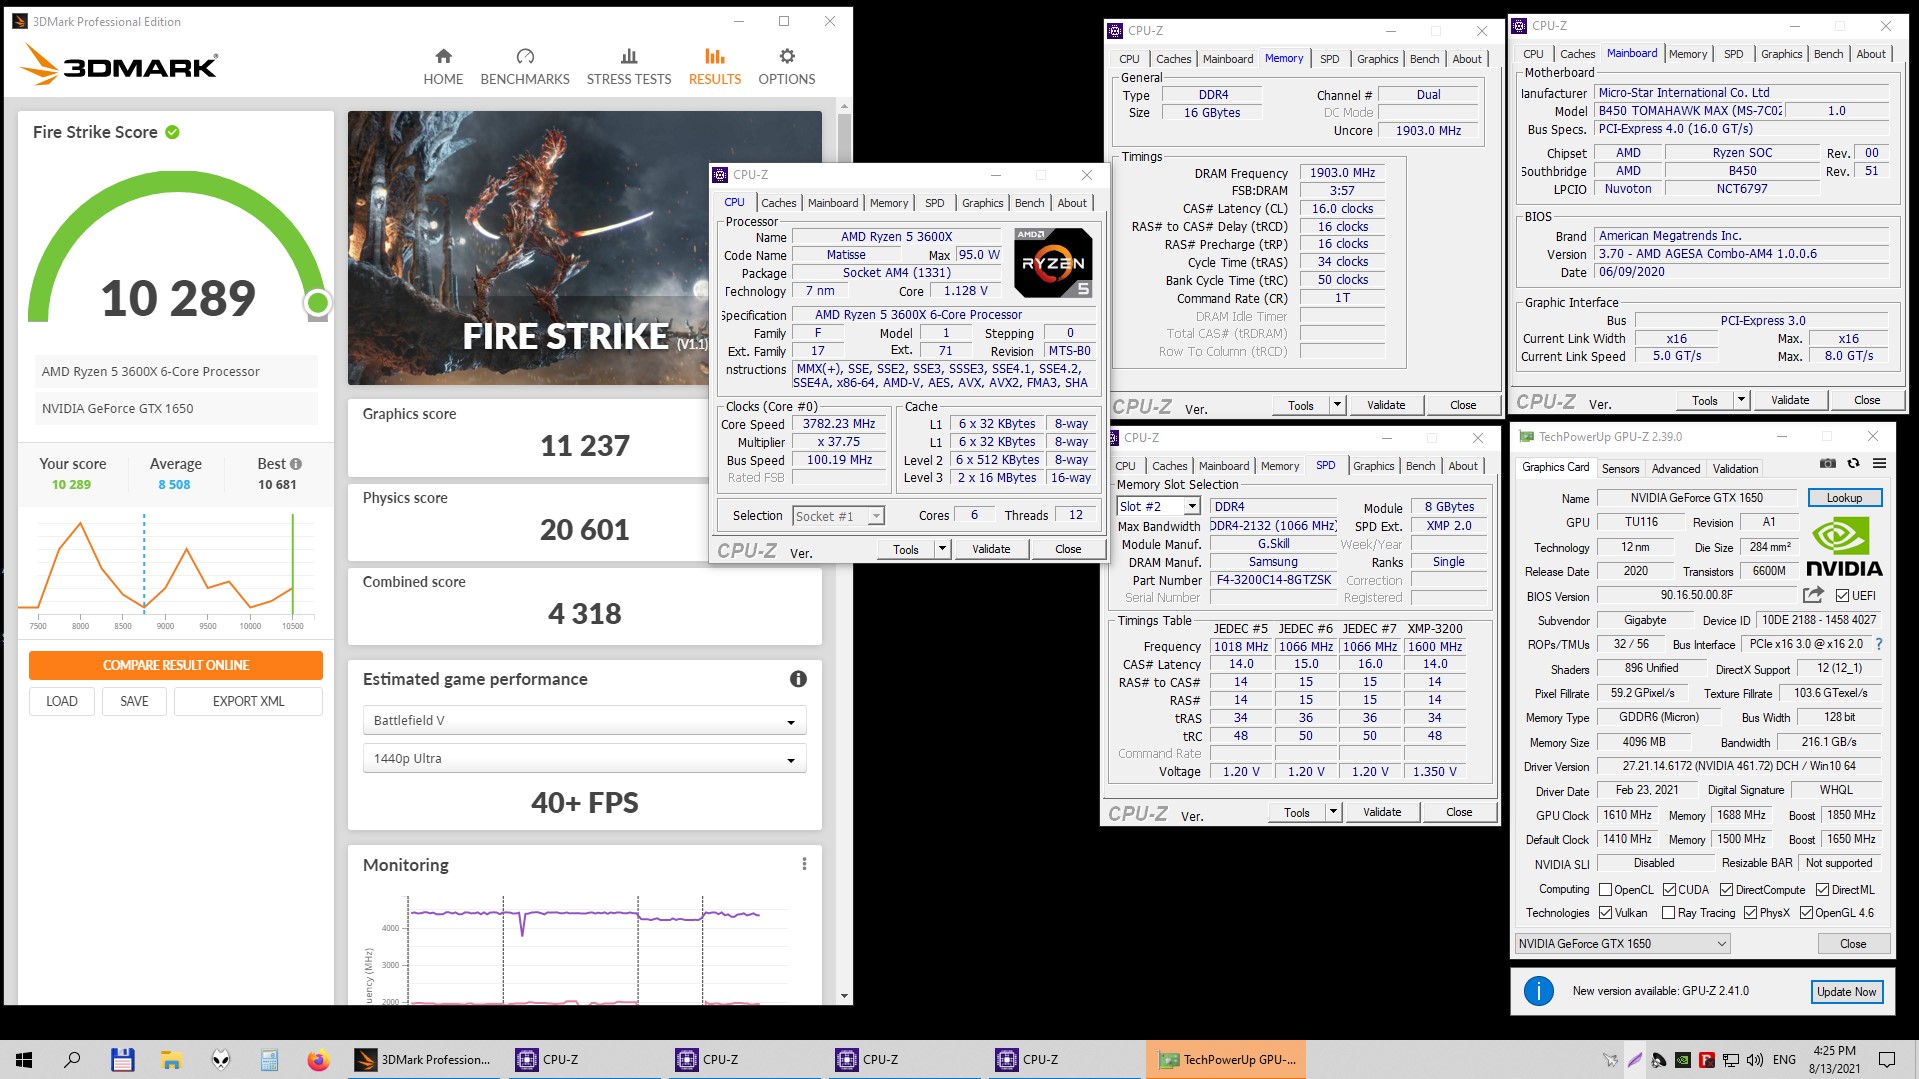
Task: Open the NVIDIA GeForce GTX 1650 GPU selector
Action: (x=1622, y=943)
